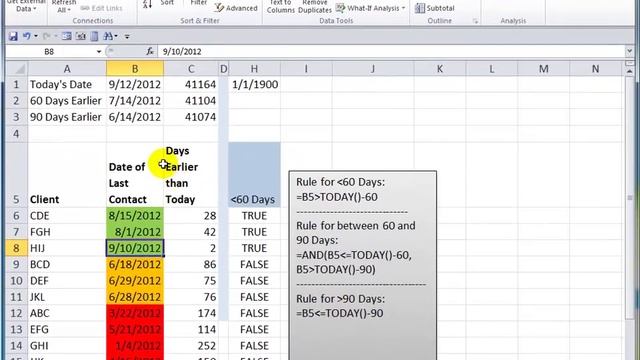Select column B header
This screenshot has height=360, width=640.
135,69
